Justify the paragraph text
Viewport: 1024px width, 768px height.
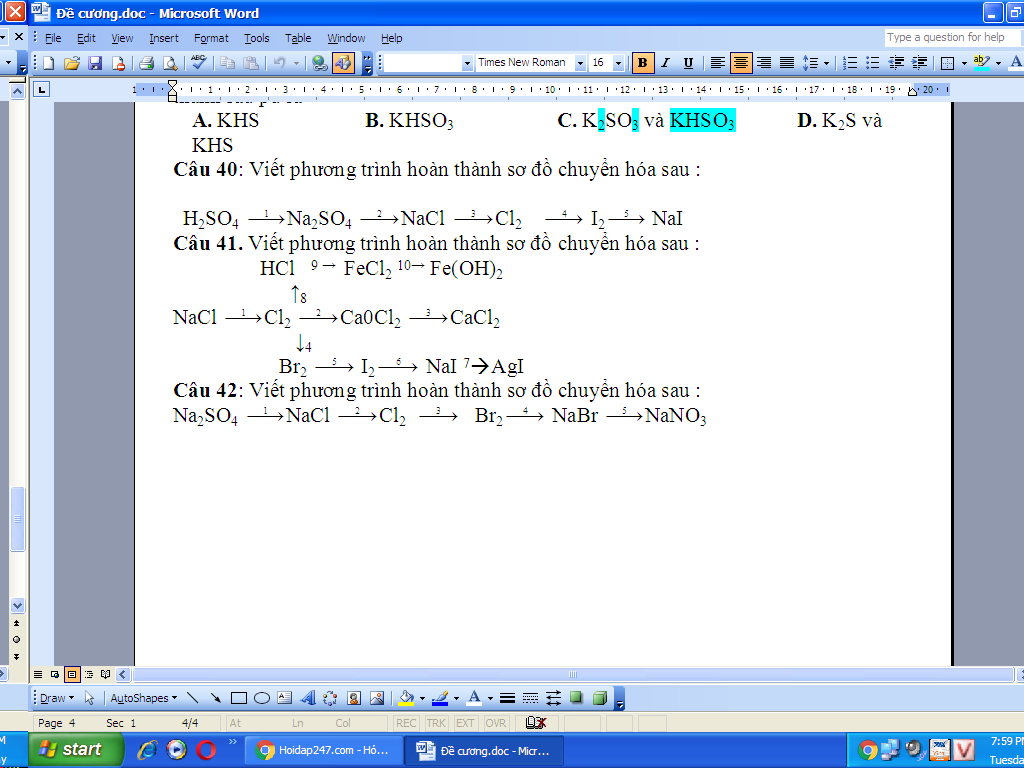[787, 63]
